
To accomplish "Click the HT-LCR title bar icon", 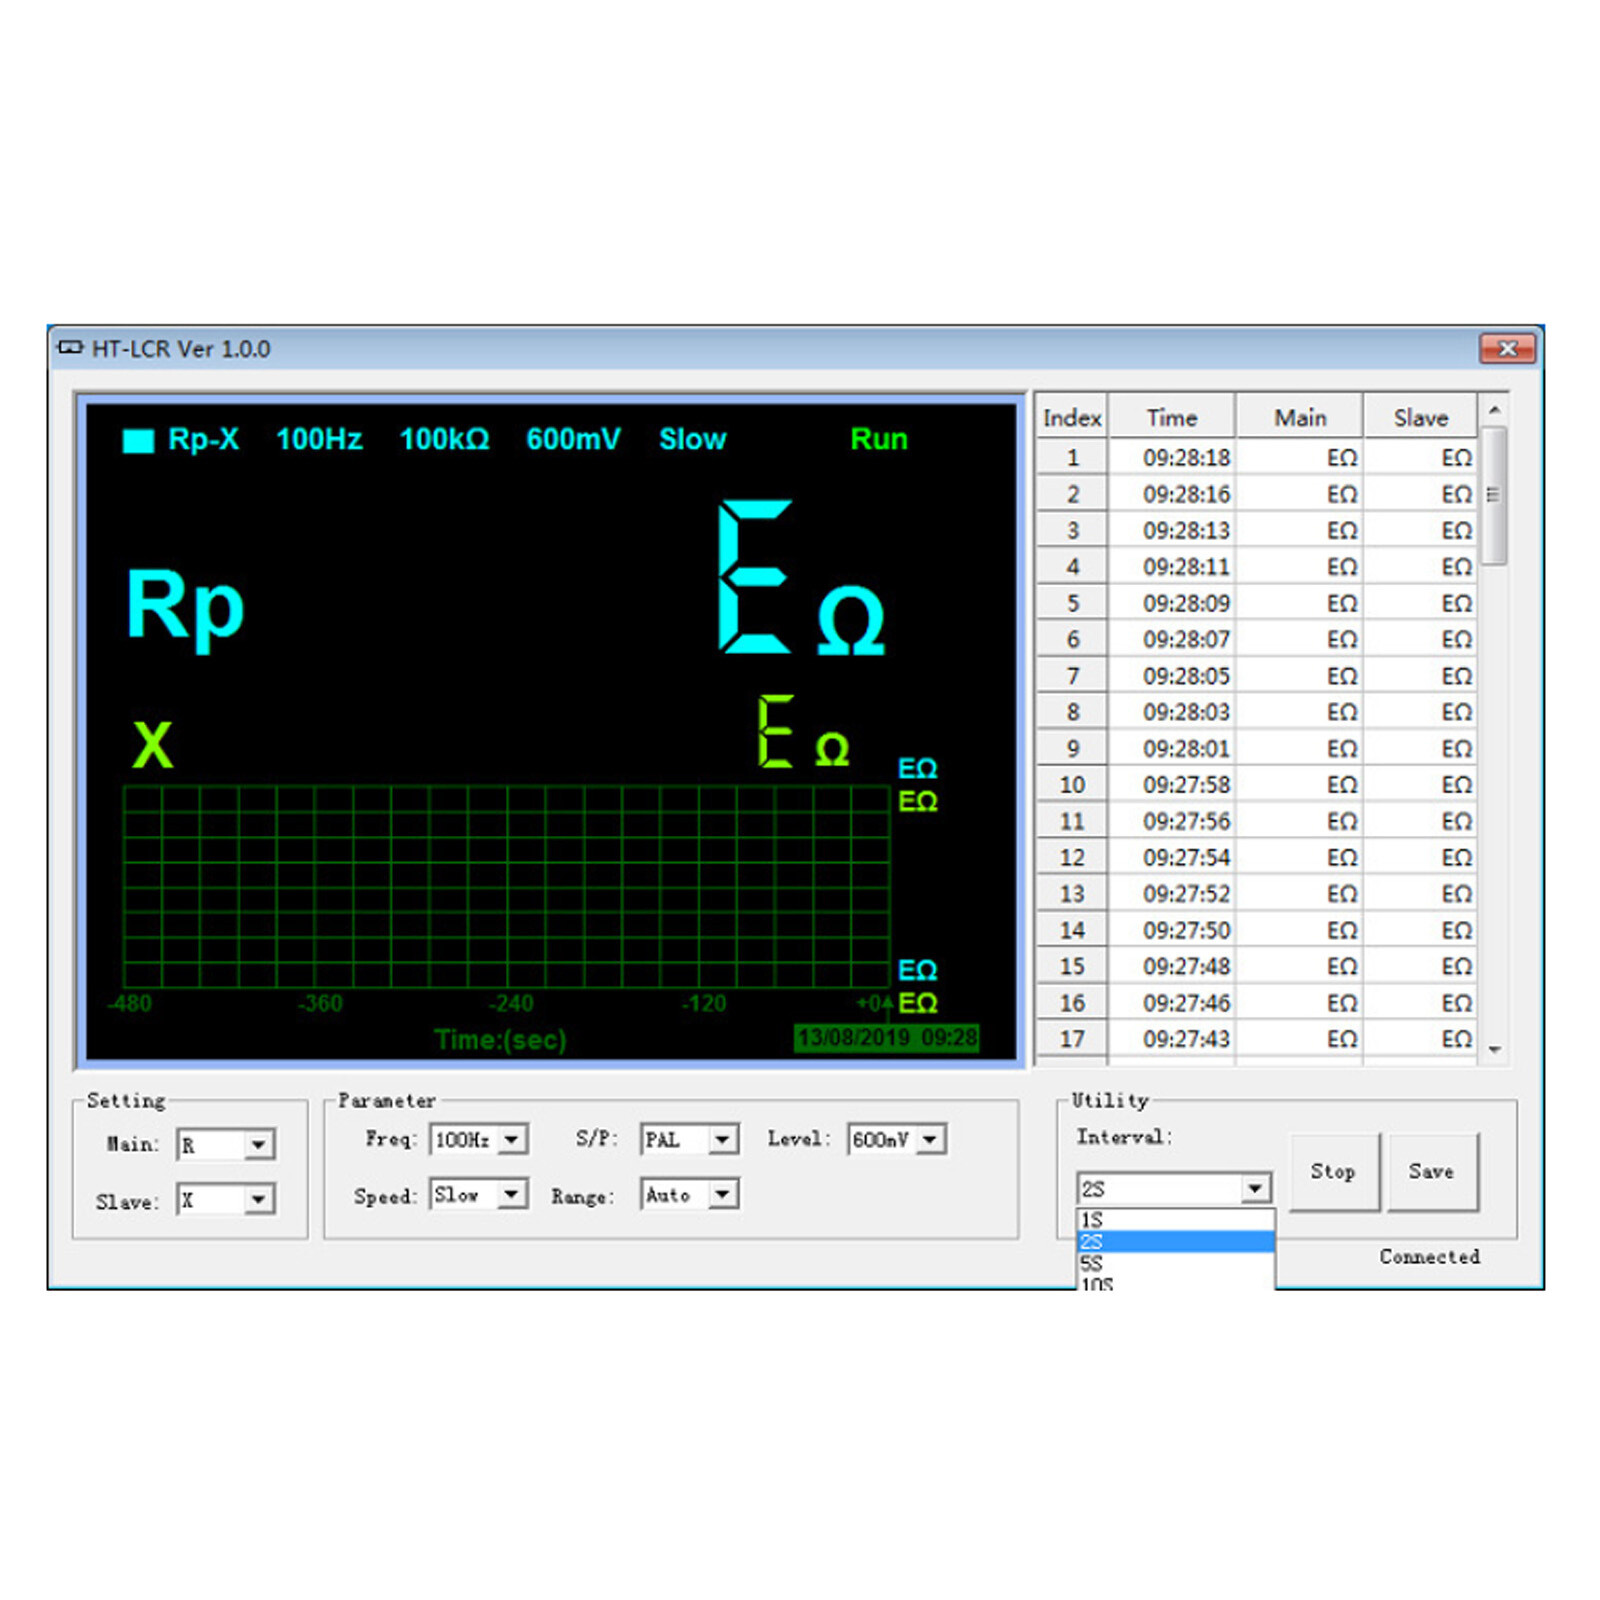I will point(70,348).
